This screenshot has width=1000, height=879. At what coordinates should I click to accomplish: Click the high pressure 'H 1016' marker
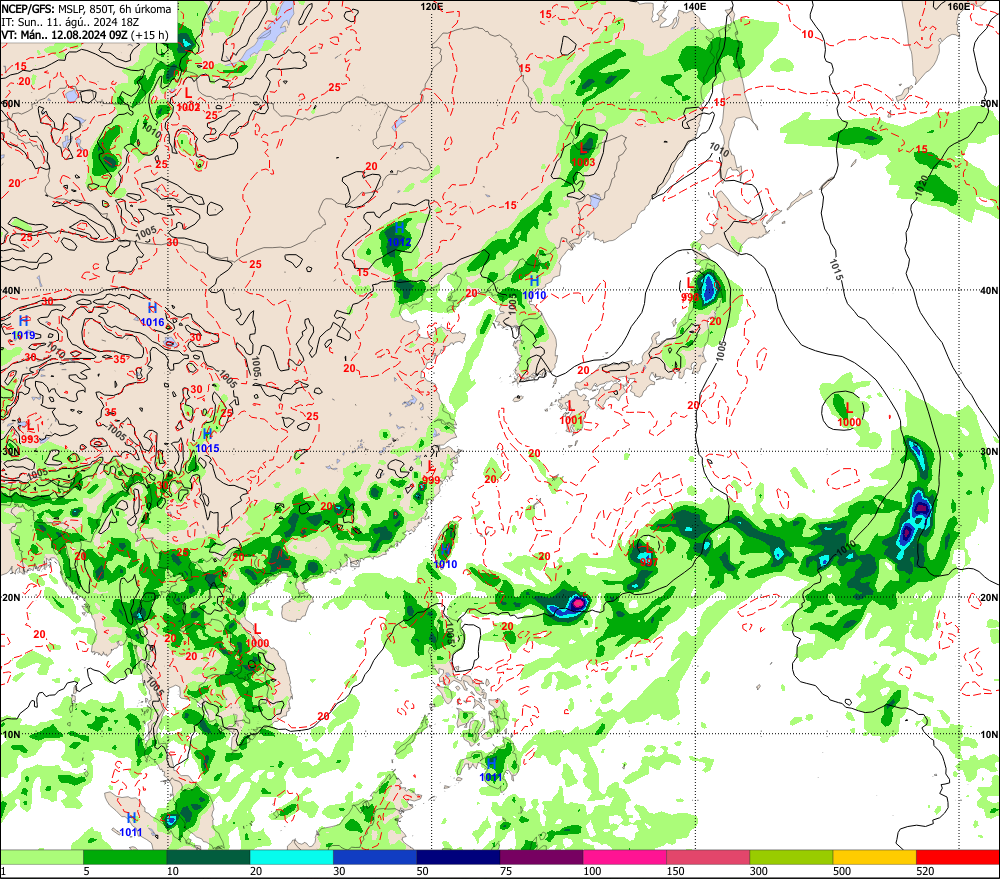click(x=152, y=316)
